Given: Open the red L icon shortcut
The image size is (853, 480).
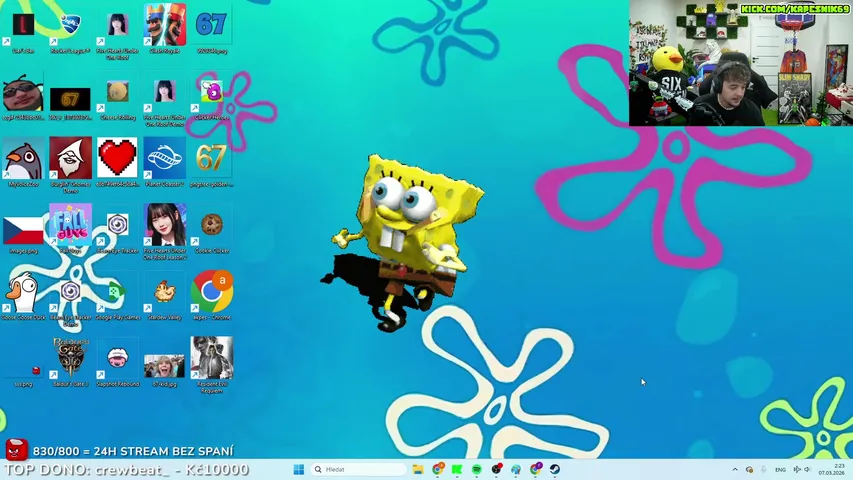Looking at the screenshot, I should (x=23, y=30).
